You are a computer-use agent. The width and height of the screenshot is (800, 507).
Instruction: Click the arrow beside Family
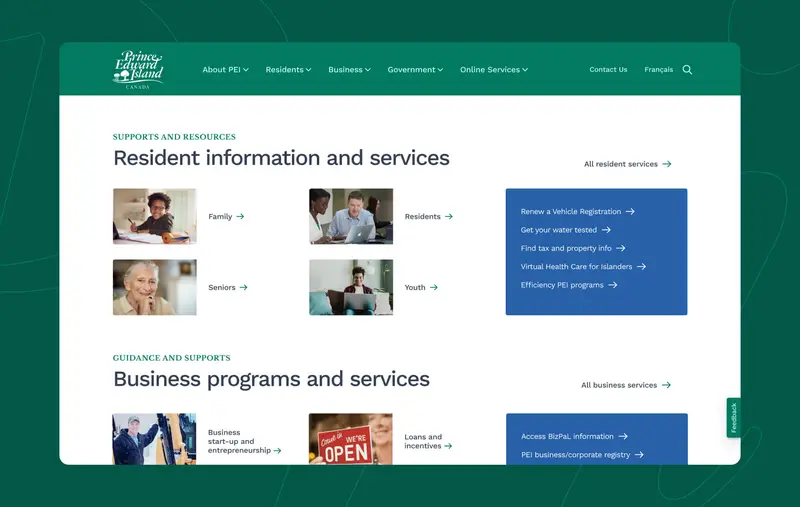click(240, 217)
